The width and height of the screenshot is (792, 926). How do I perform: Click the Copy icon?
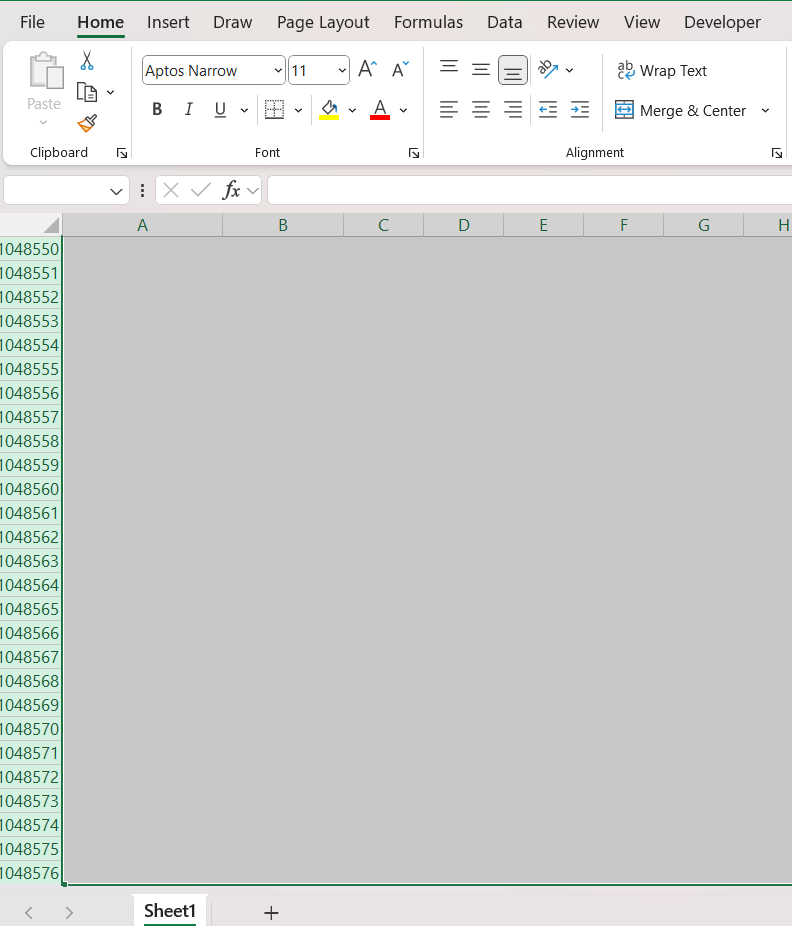tap(87, 92)
